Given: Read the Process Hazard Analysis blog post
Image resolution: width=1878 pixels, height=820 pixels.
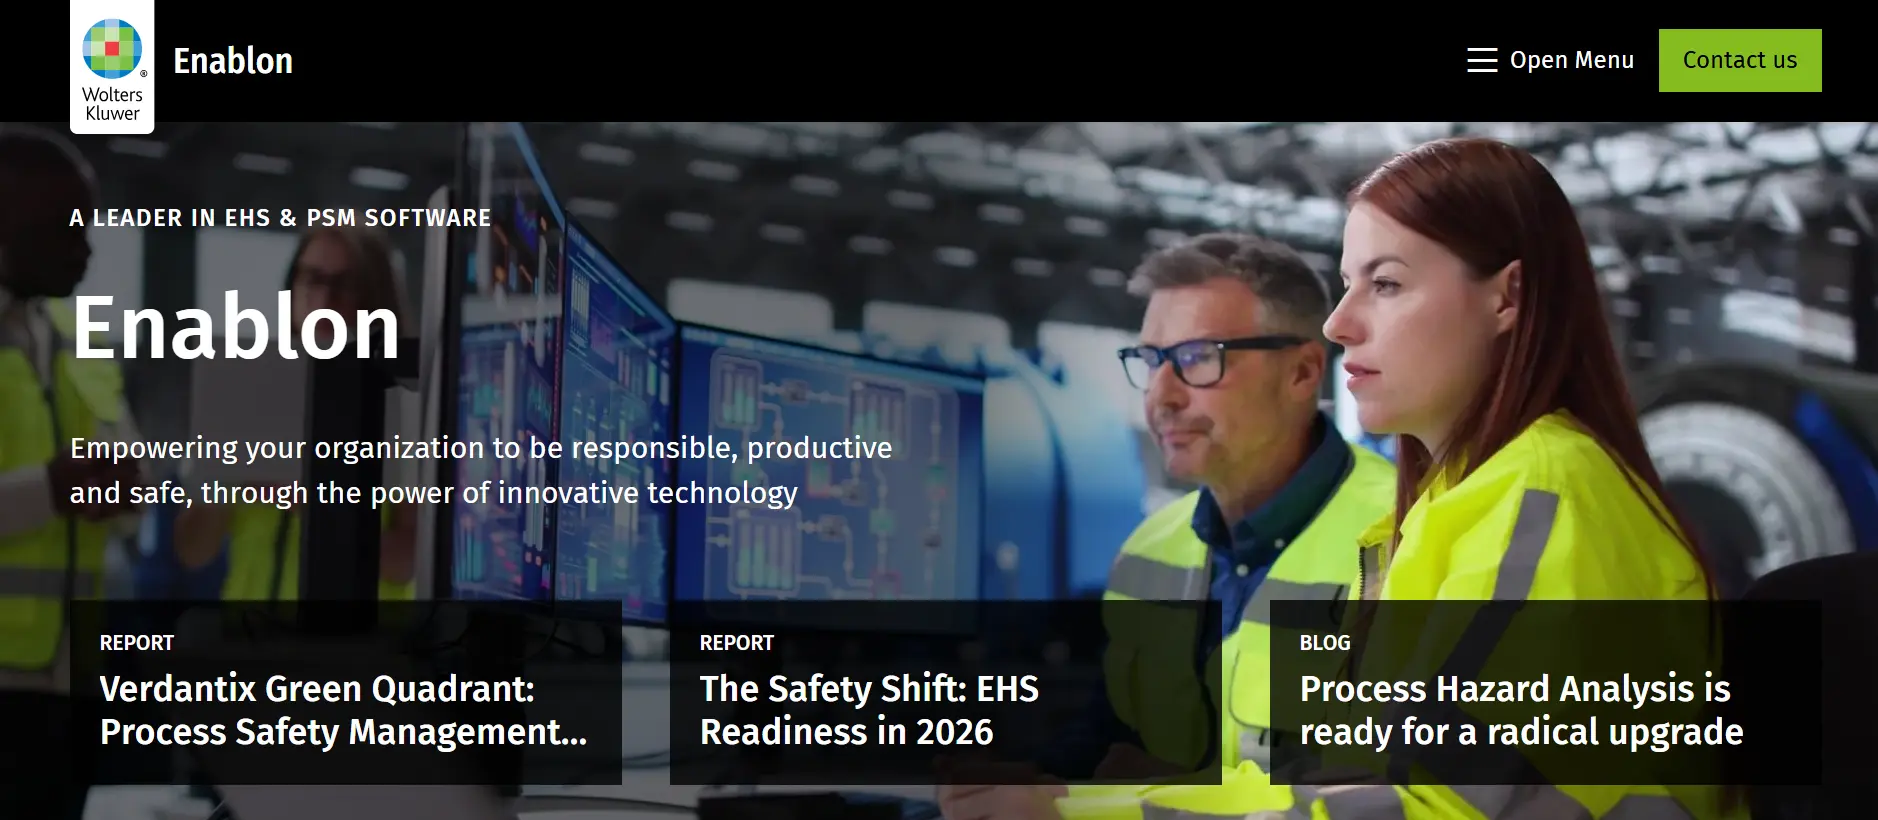Looking at the screenshot, I should click(x=1546, y=692).
